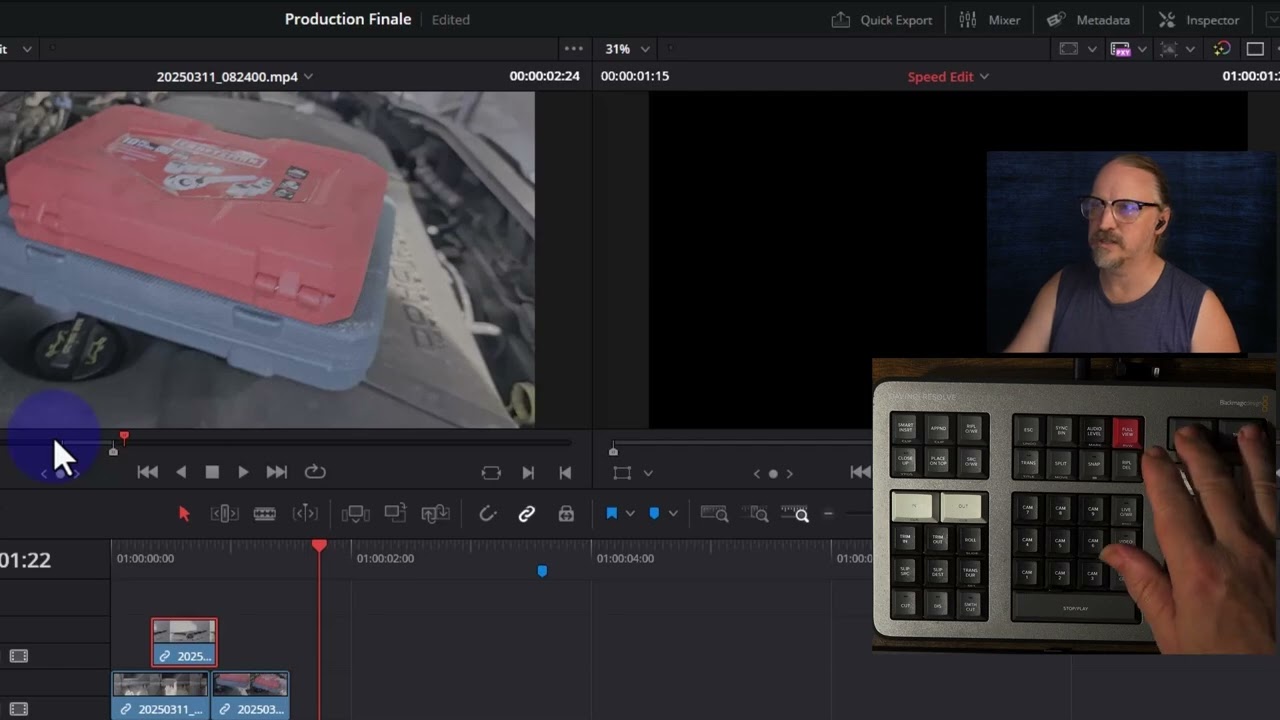The height and width of the screenshot is (720, 1280).
Task: Select the lower track clip 20250311_...
Action: click(x=160, y=695)
